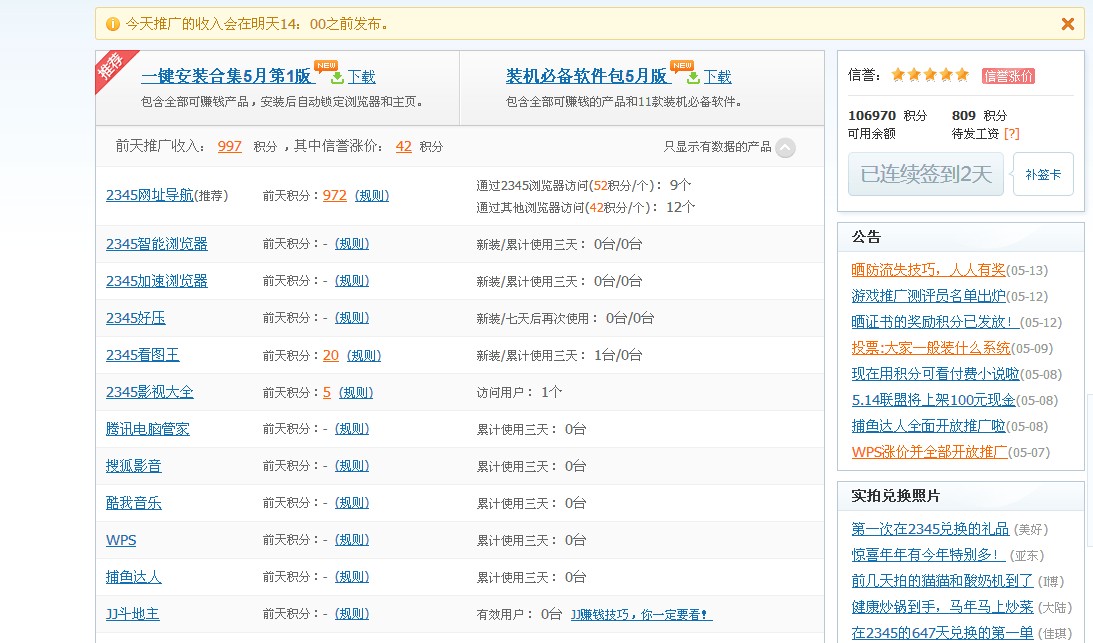Click the 972 前天积分 value
Image resolution: width=1093 pixels, height=643 pixels.
[334, 196]
